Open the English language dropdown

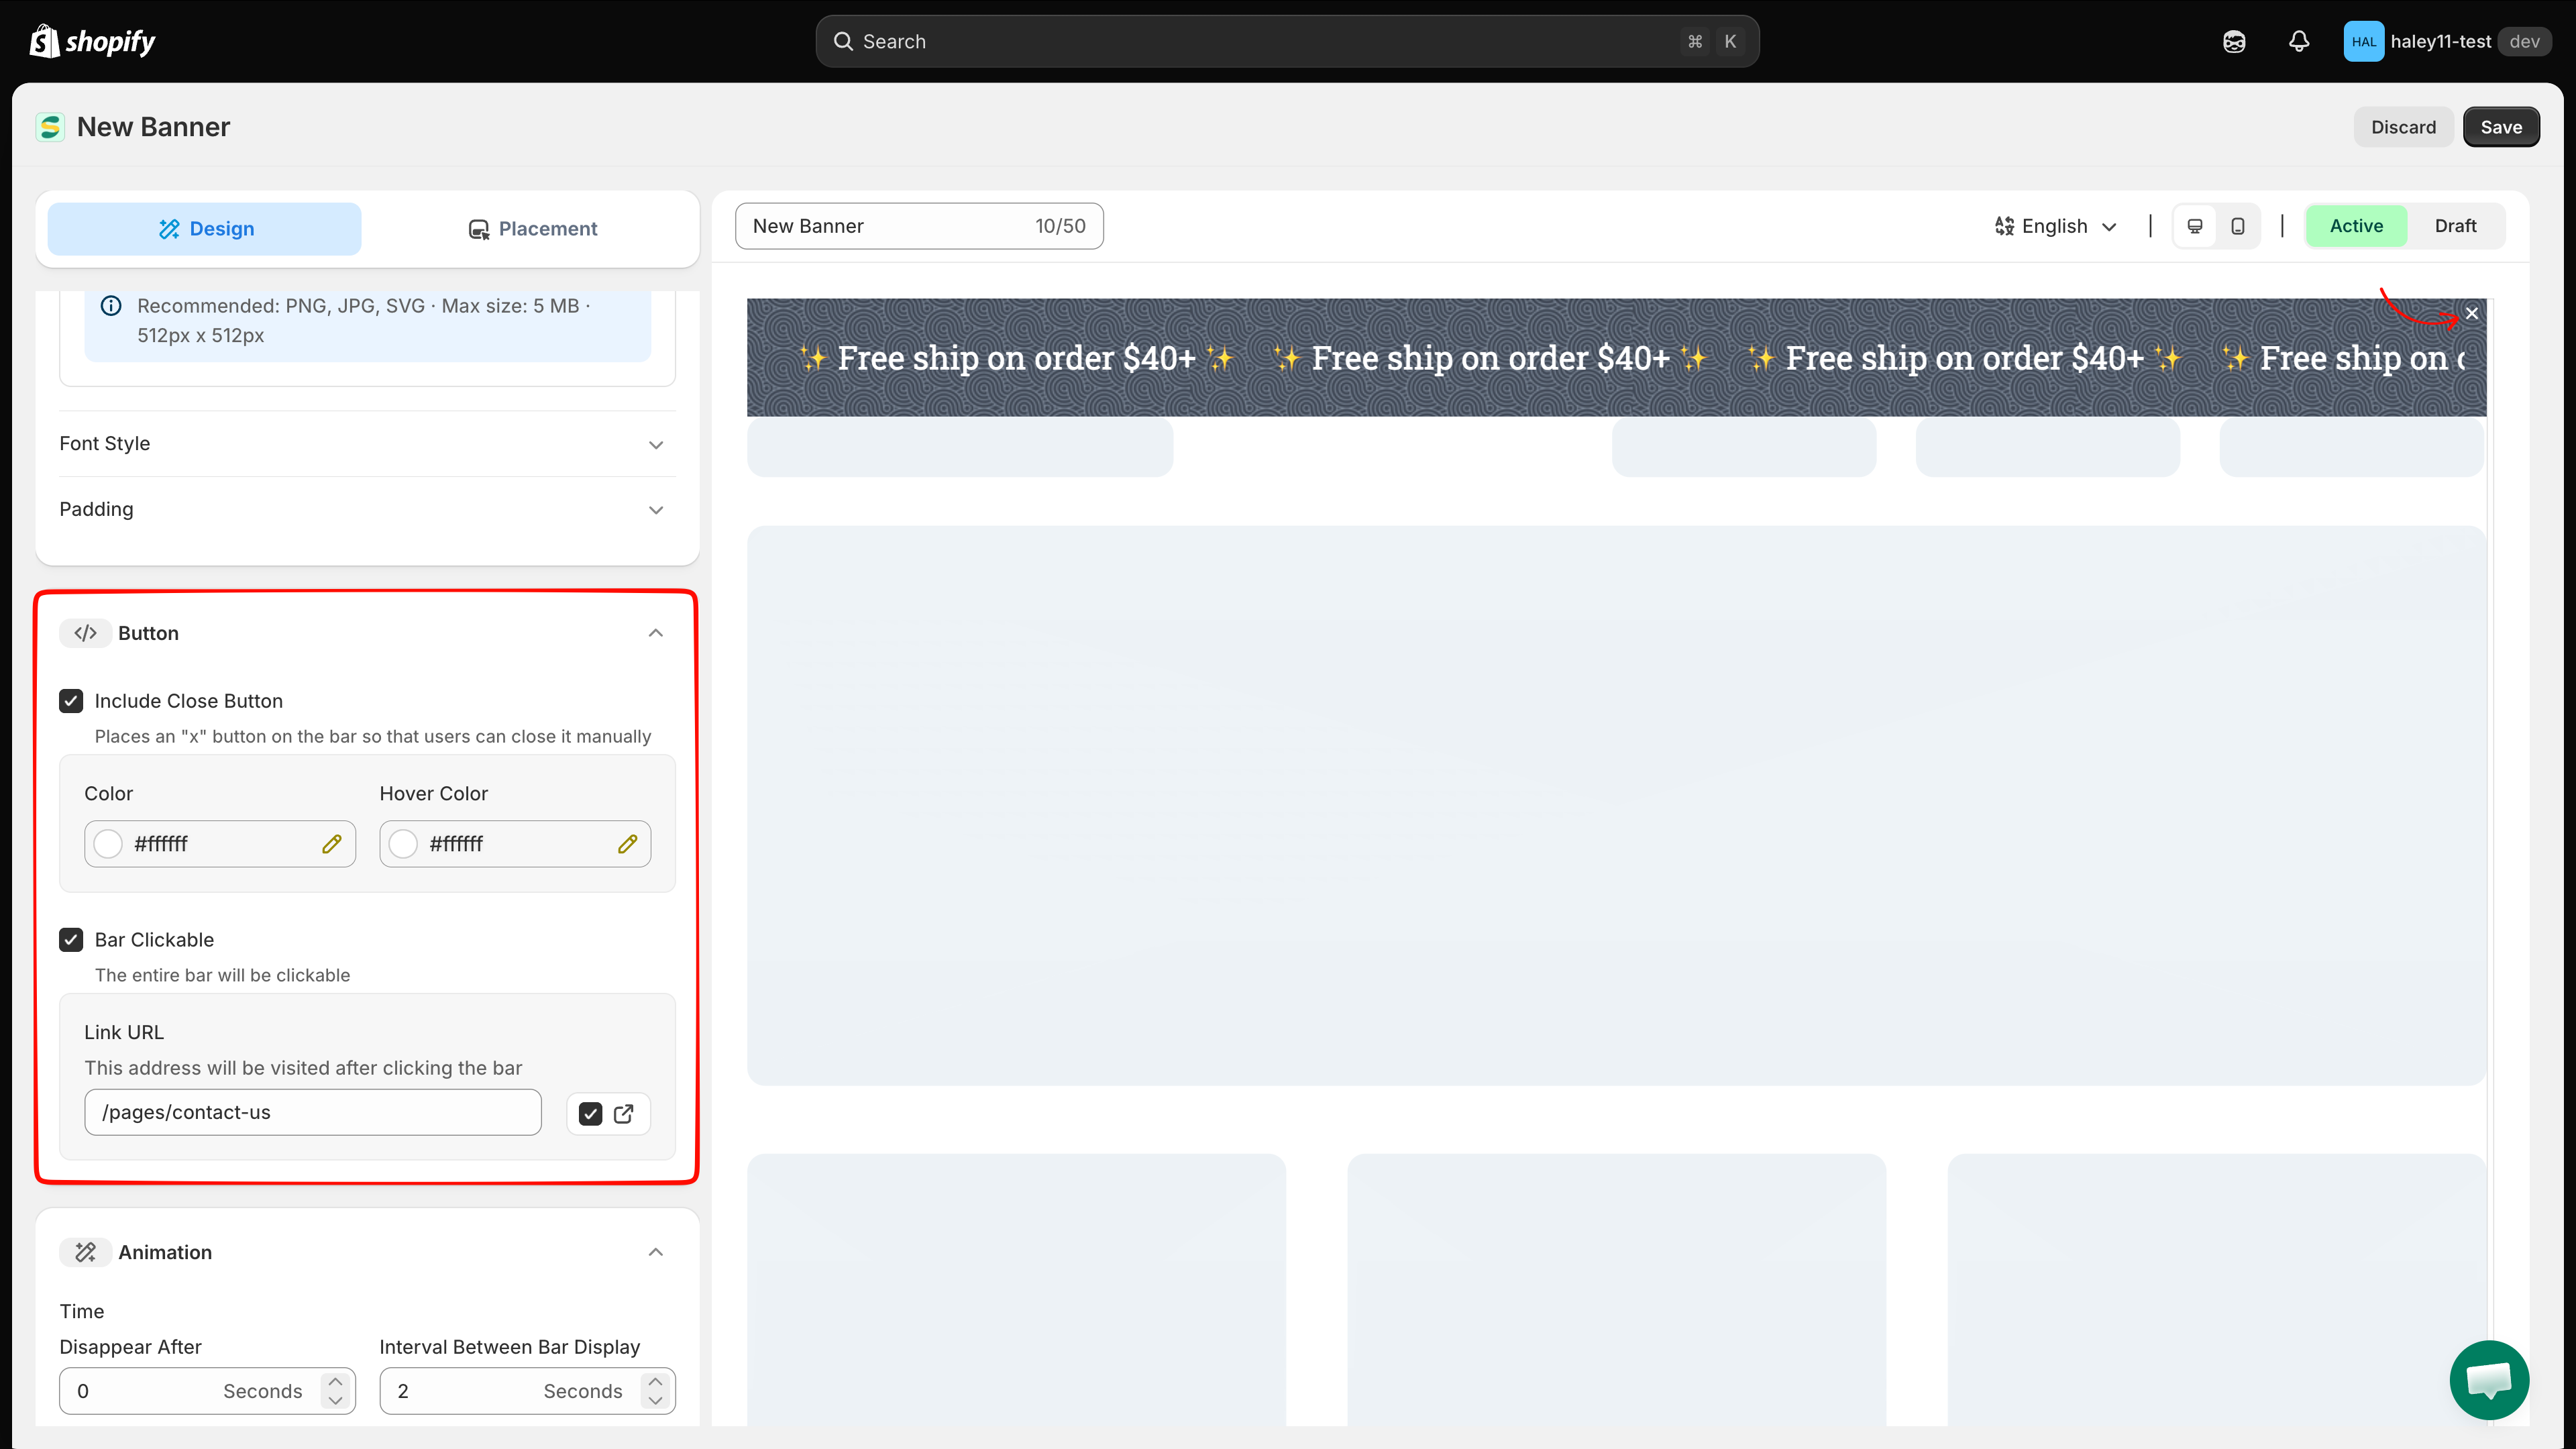coord(2056,226)
